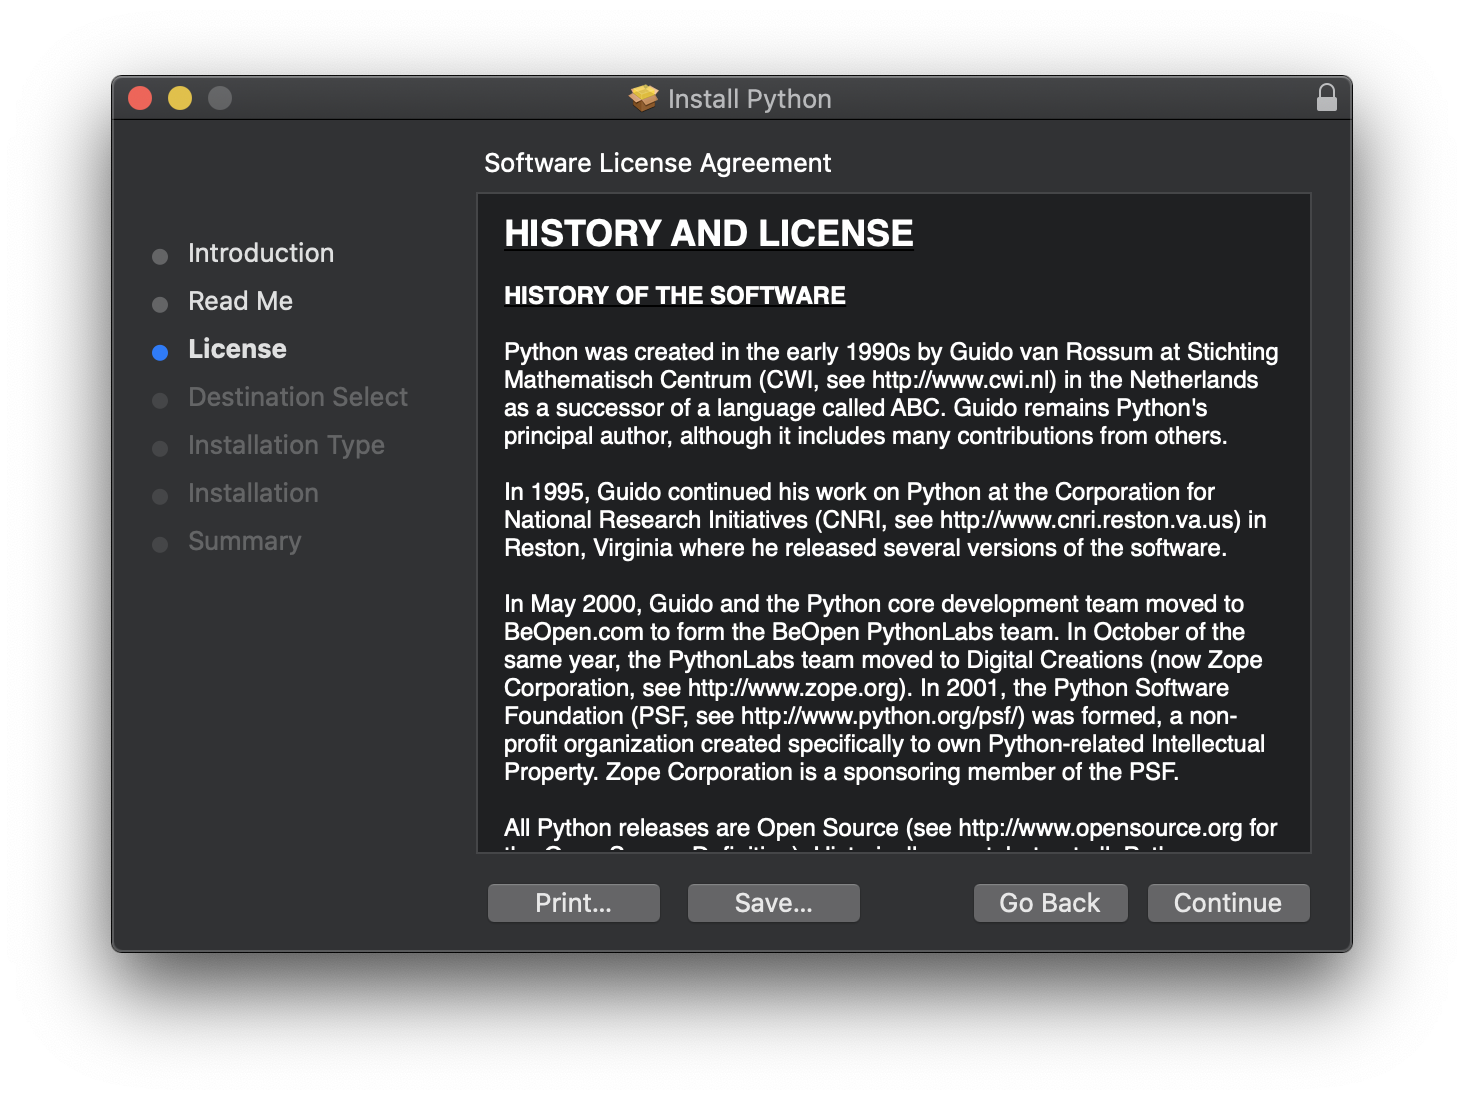The image size is (1464, 1100).
Task: Open the http://www.zope.org link
Action: coord(794,688)
